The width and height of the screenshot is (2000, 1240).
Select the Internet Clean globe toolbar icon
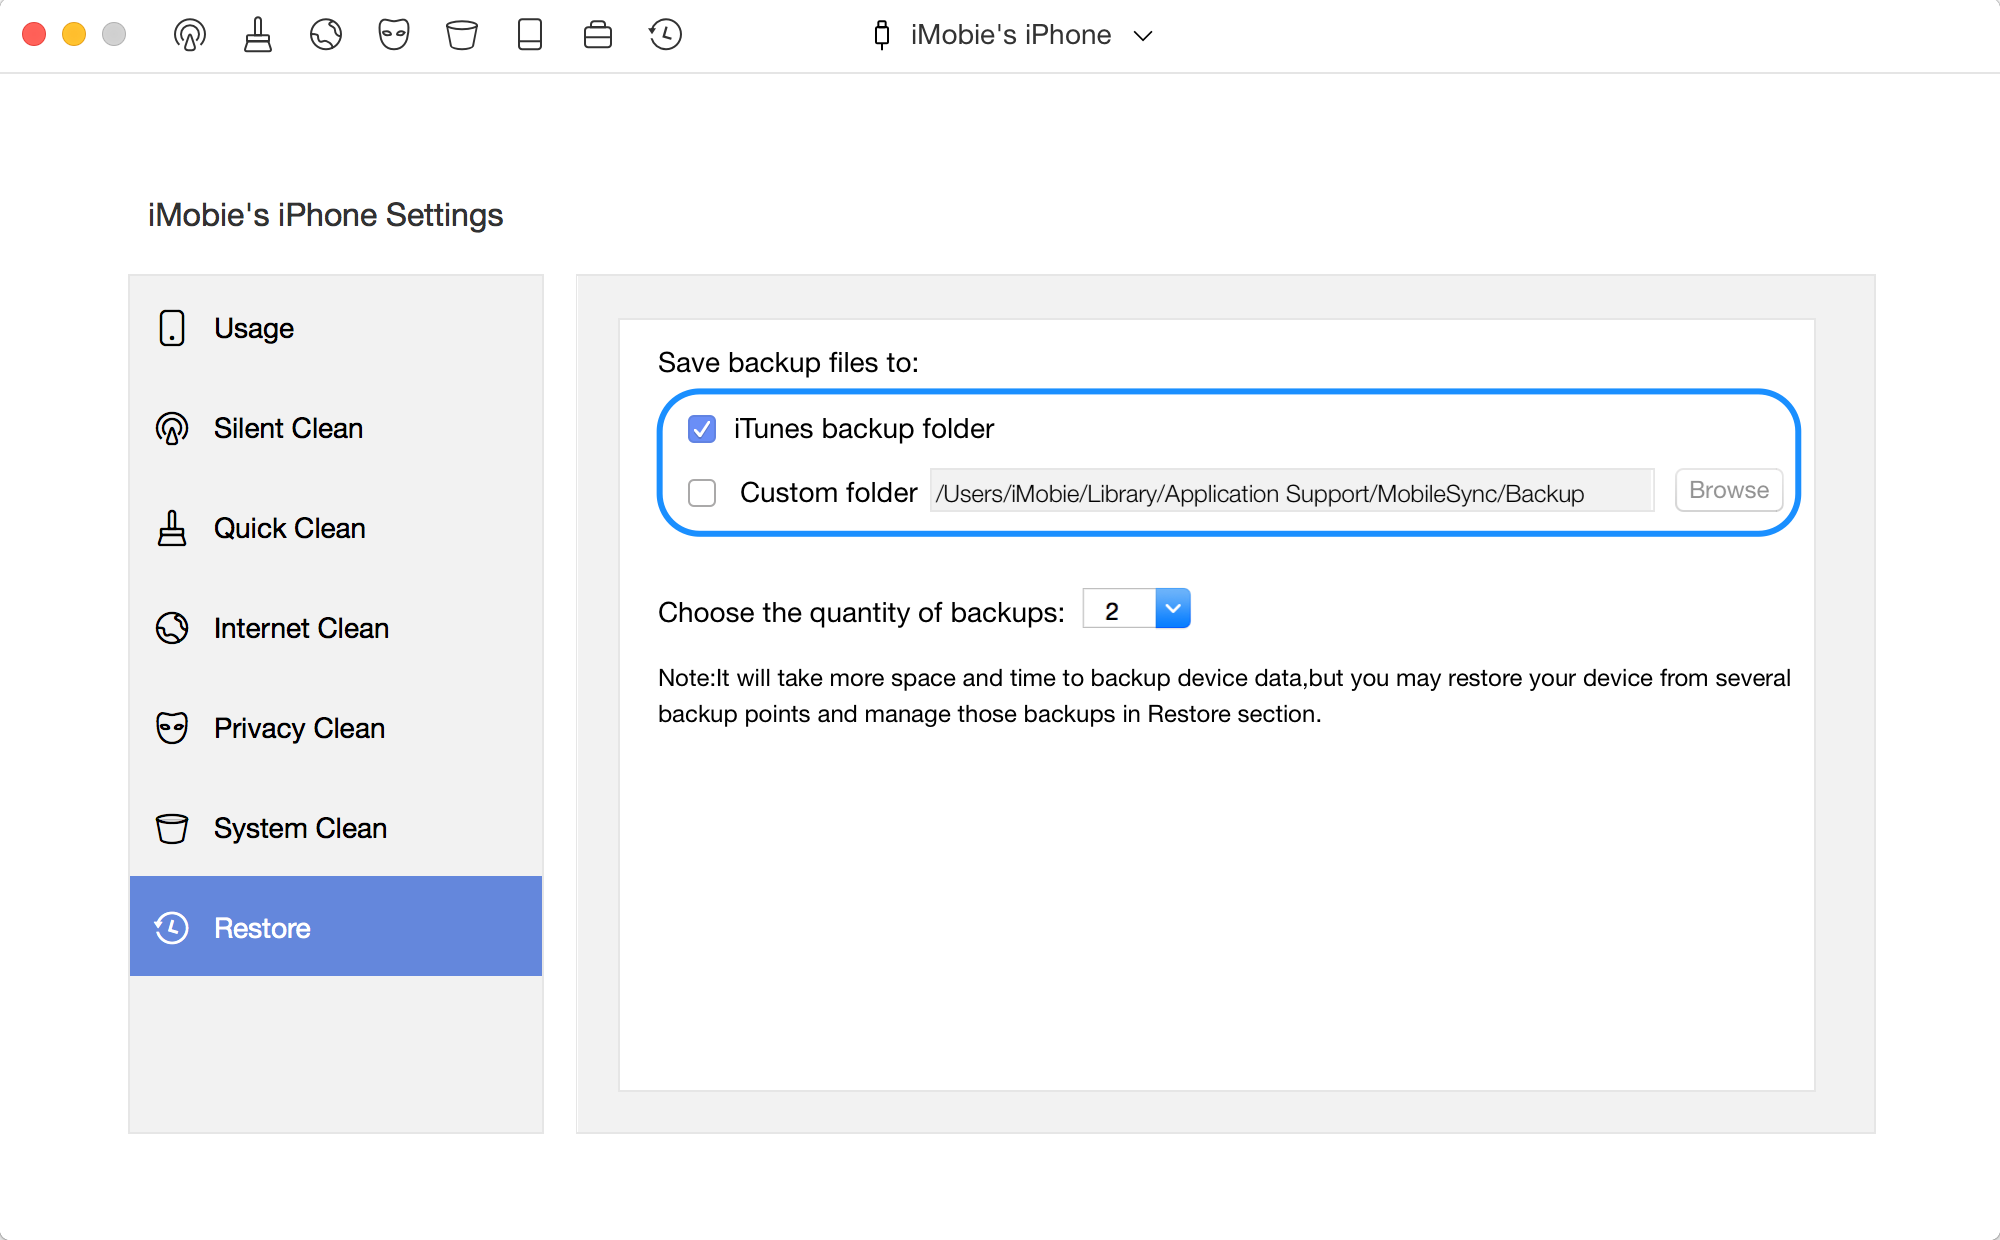[326, 35]
